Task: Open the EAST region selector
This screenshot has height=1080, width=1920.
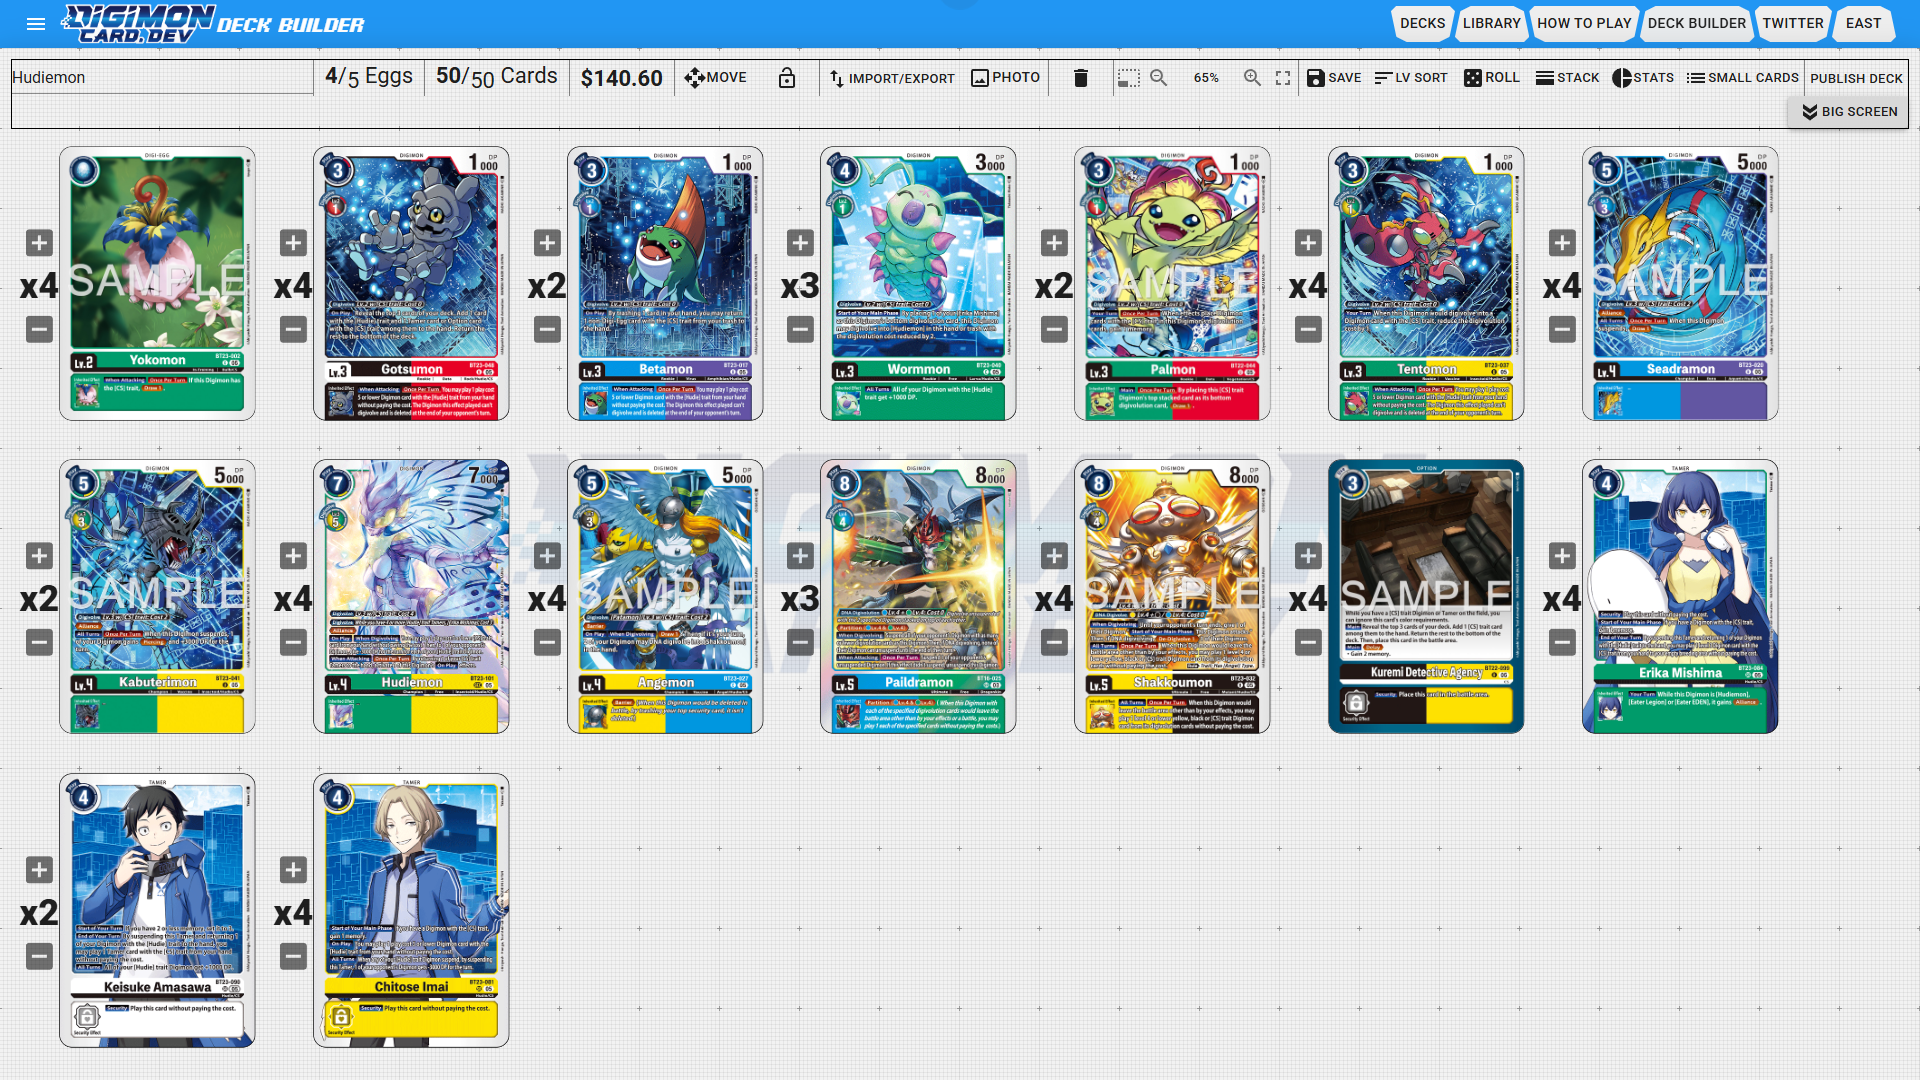Action: (1863, 23)
